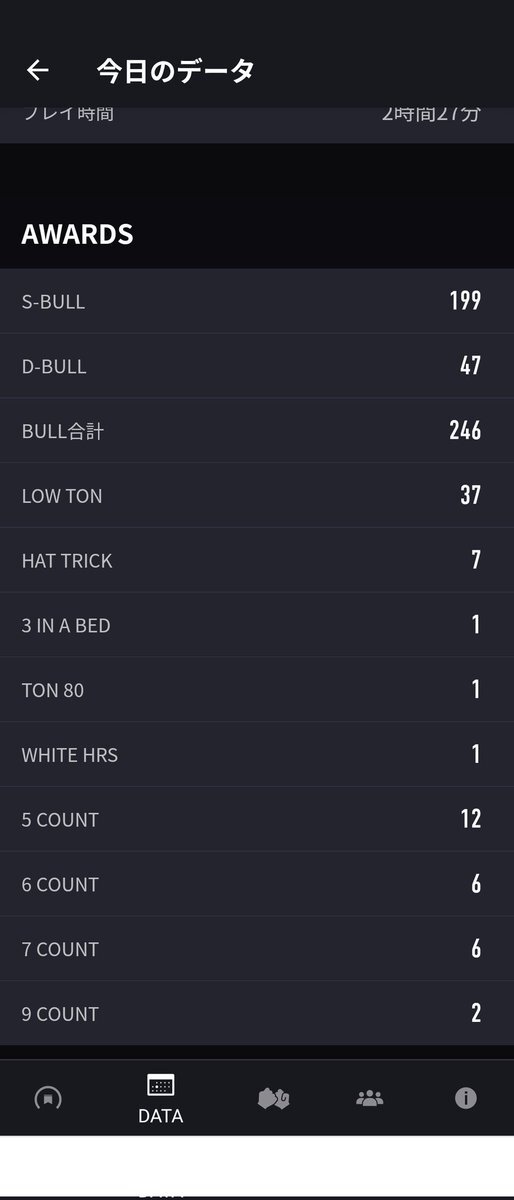Select the 9 COUNT row
The image size is (514, 1200).
point(257,1013)
